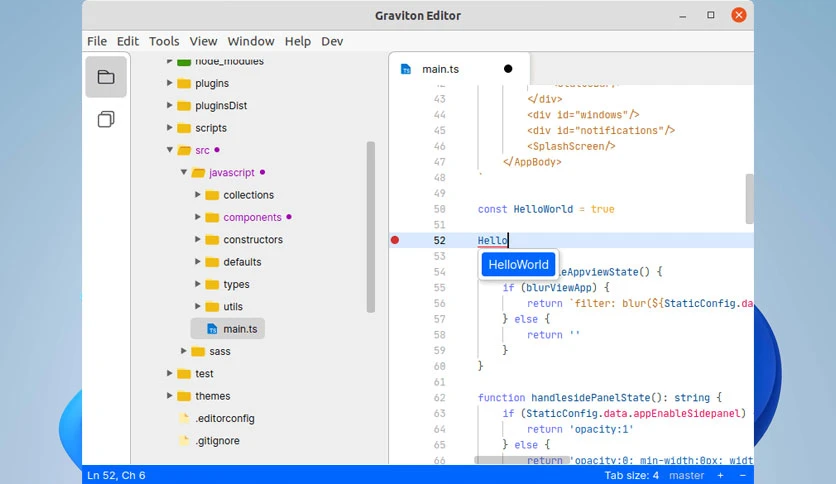Expand the scripts folder arrow
The width and height of the screenshot is (836, 484).
(x=169, y=128)
